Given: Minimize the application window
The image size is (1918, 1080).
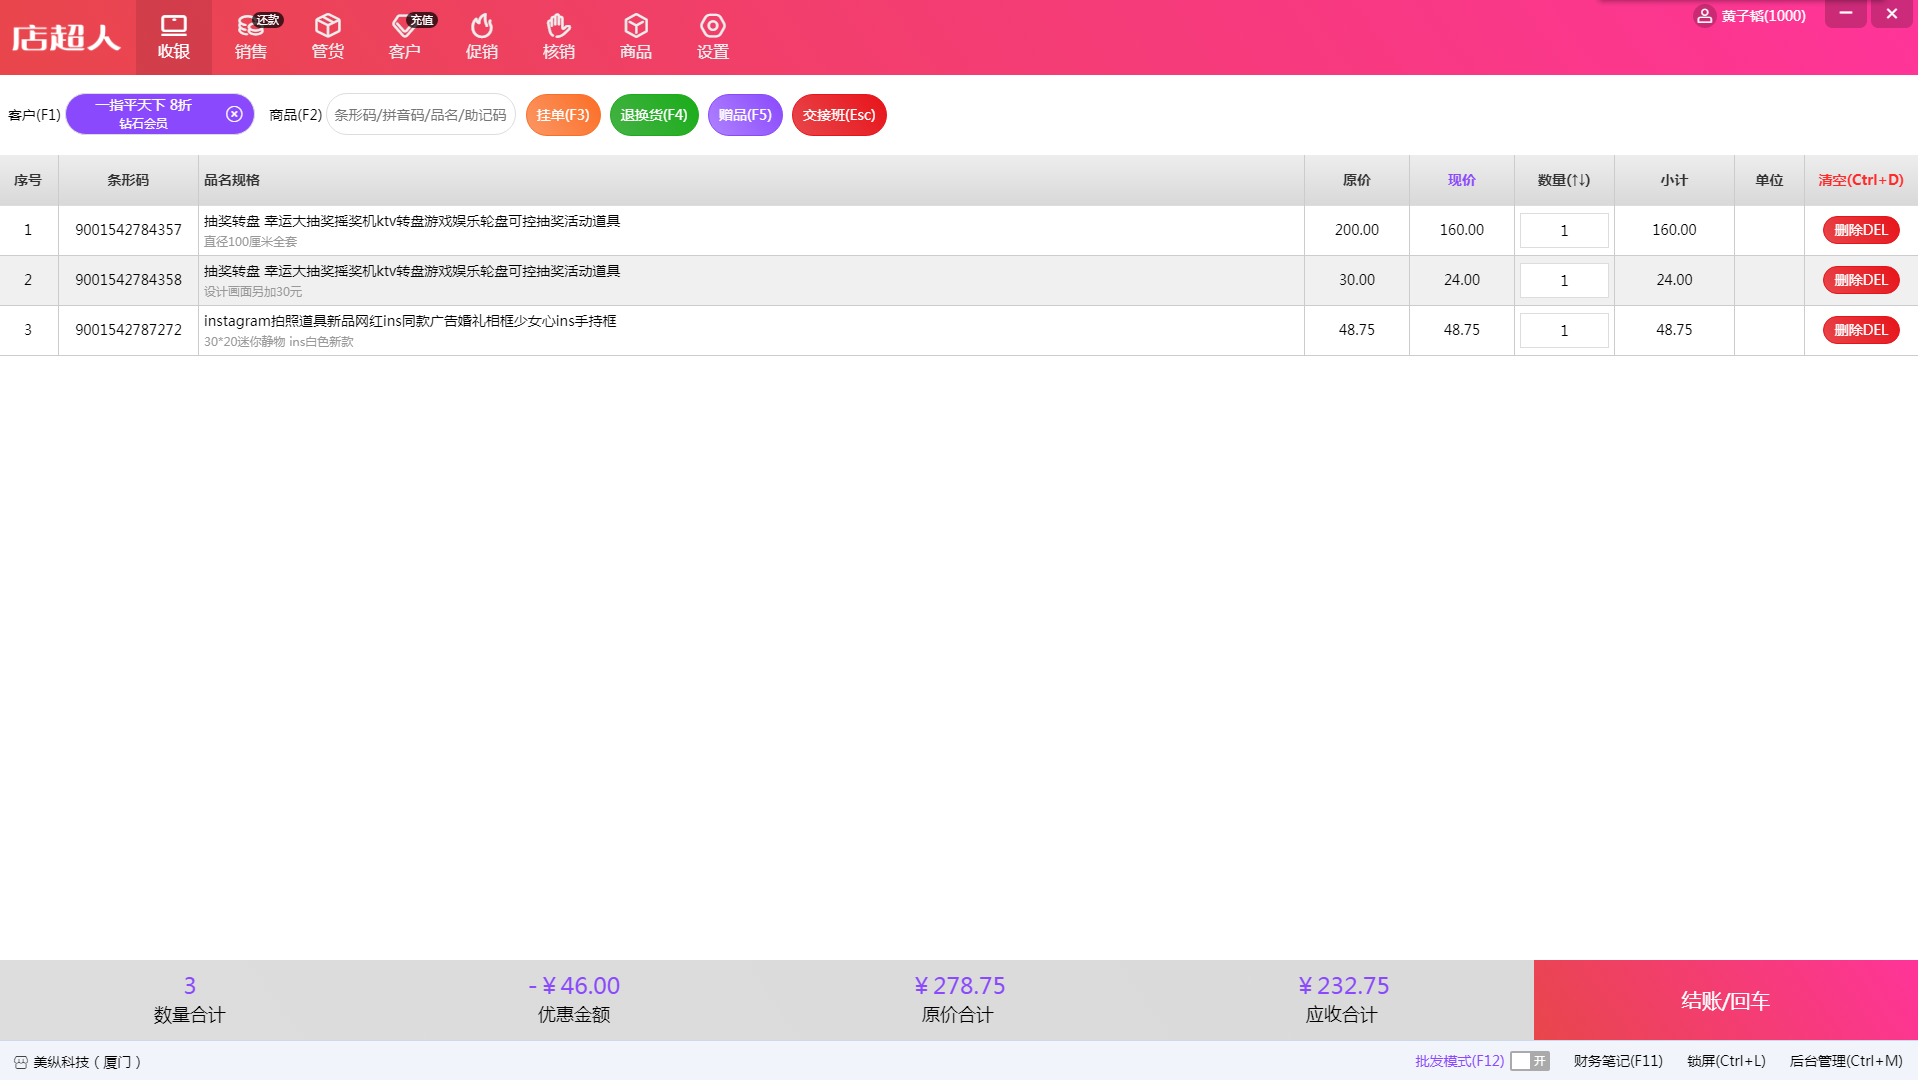Looking at the screenshot, I should (1845, 14).
